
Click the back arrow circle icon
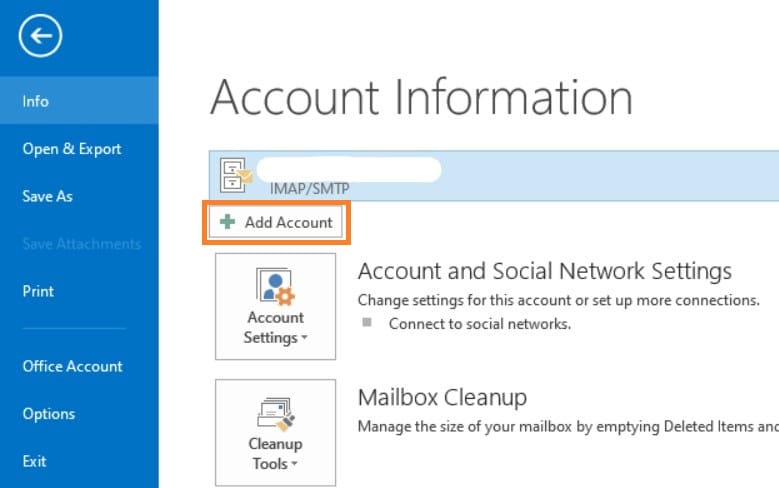click(40, 37)
